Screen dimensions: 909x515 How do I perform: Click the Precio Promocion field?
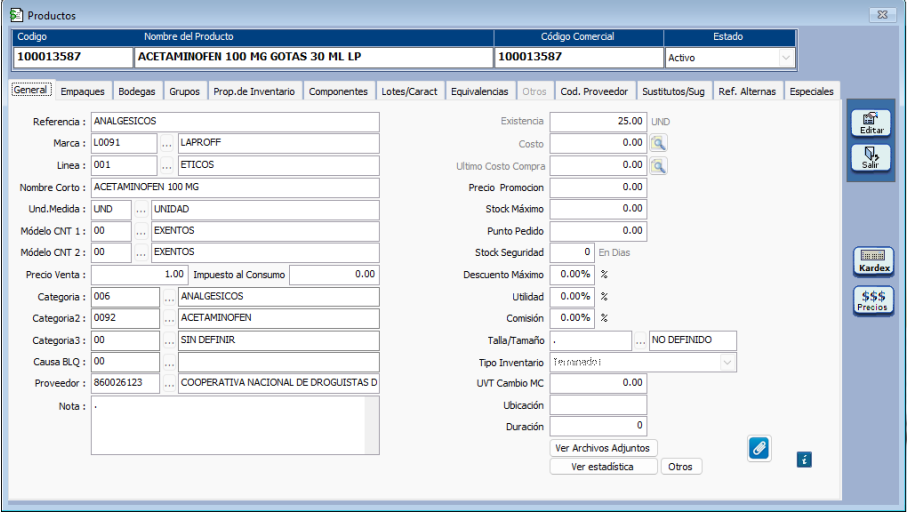(598, 187)
